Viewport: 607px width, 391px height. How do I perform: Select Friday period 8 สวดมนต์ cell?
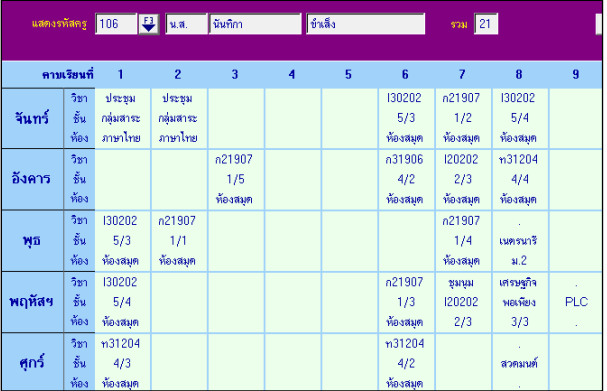(520, 362)
